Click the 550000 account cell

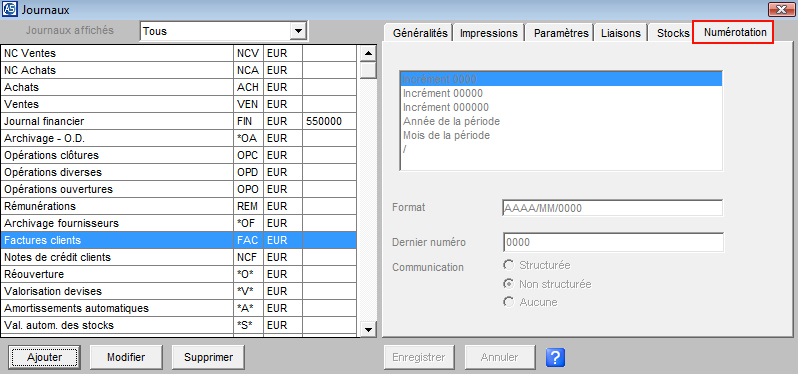(329, 121)
